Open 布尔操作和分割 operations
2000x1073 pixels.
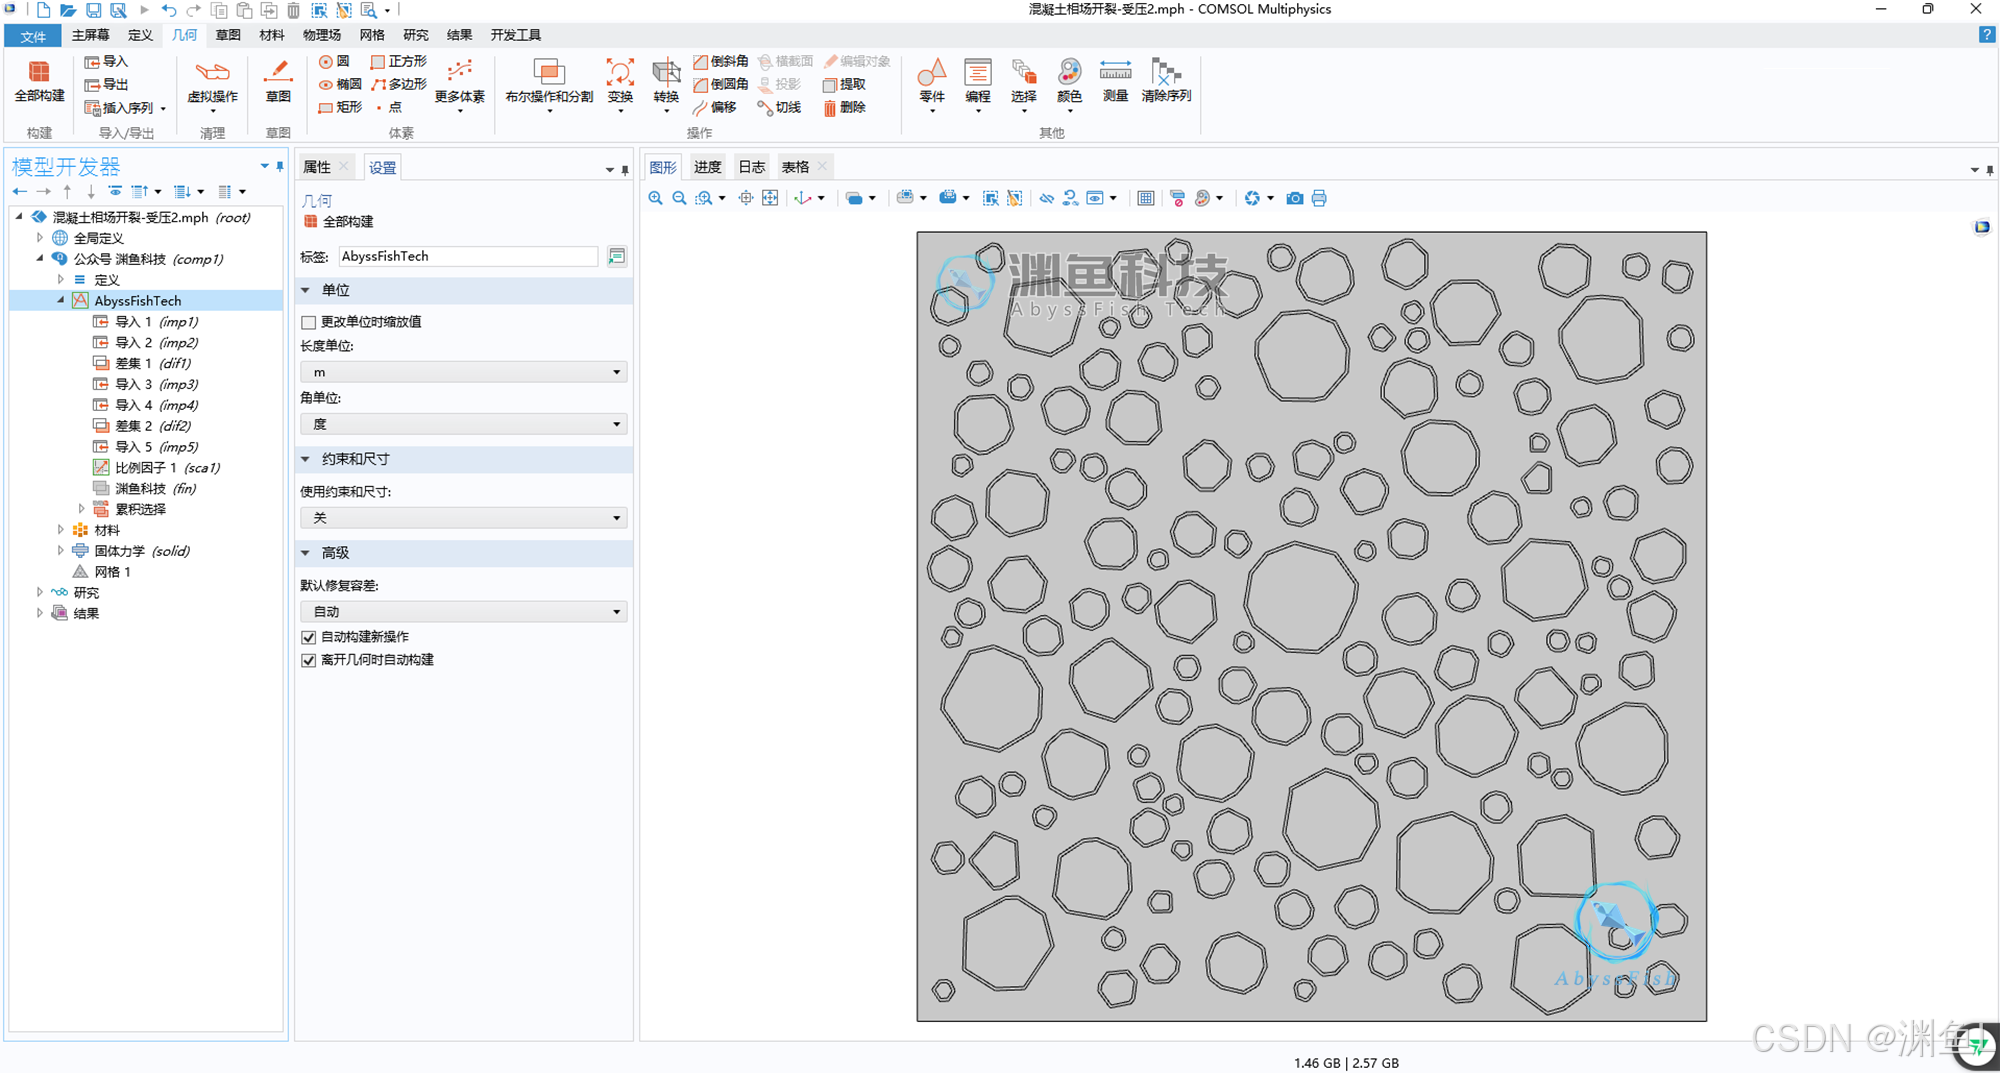549,84
